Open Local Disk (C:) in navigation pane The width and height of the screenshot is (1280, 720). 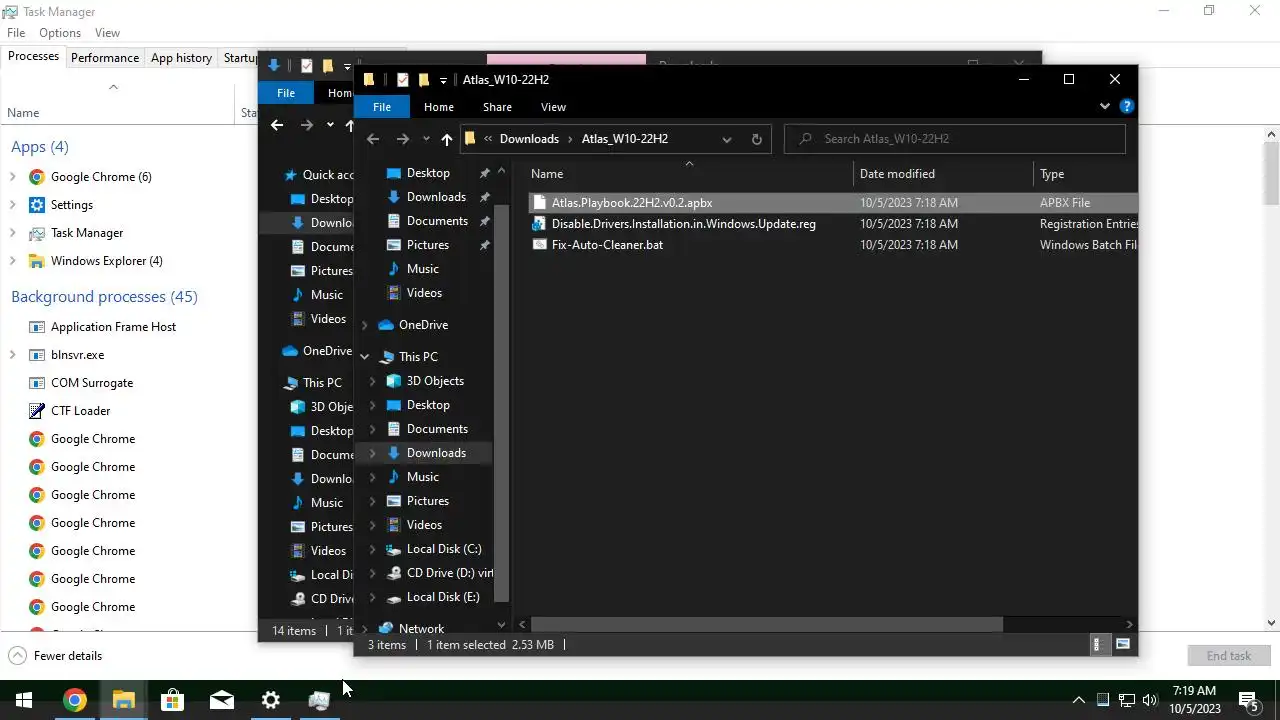(x=444, y=549)
